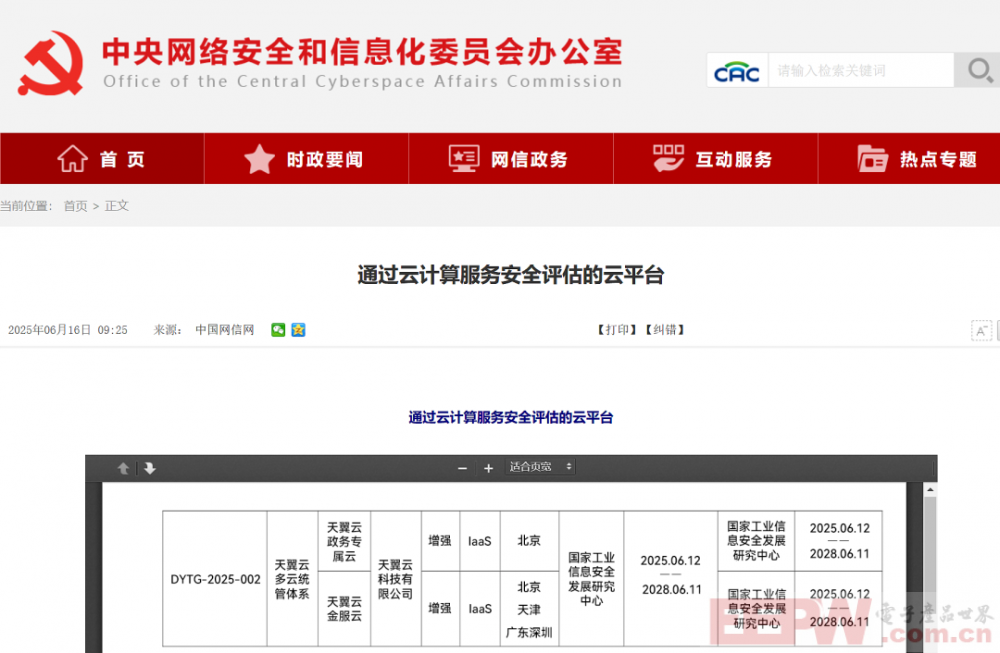Click the 广东深圳 location text
The width and height of the screenshot is (1000, 653).
(529, 633)
